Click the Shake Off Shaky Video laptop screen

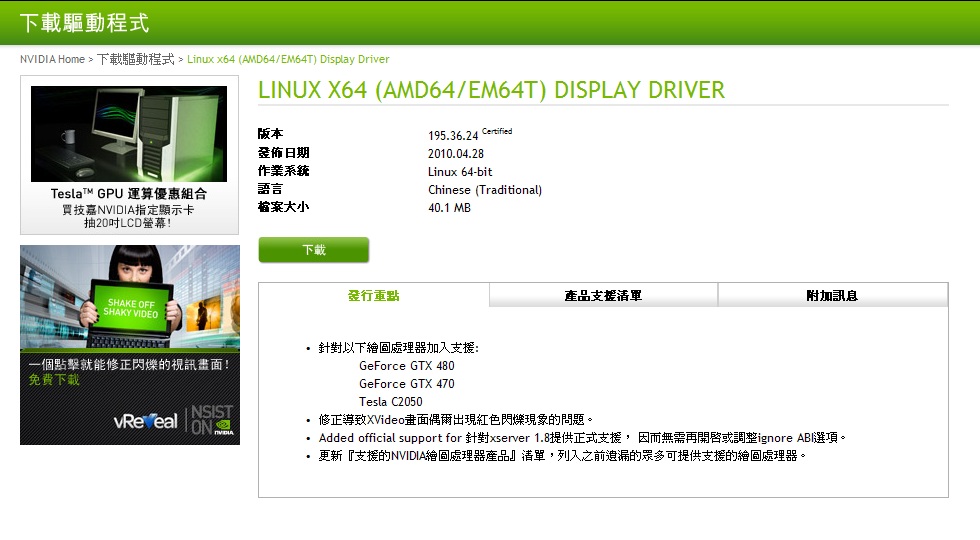click(132, 308)
